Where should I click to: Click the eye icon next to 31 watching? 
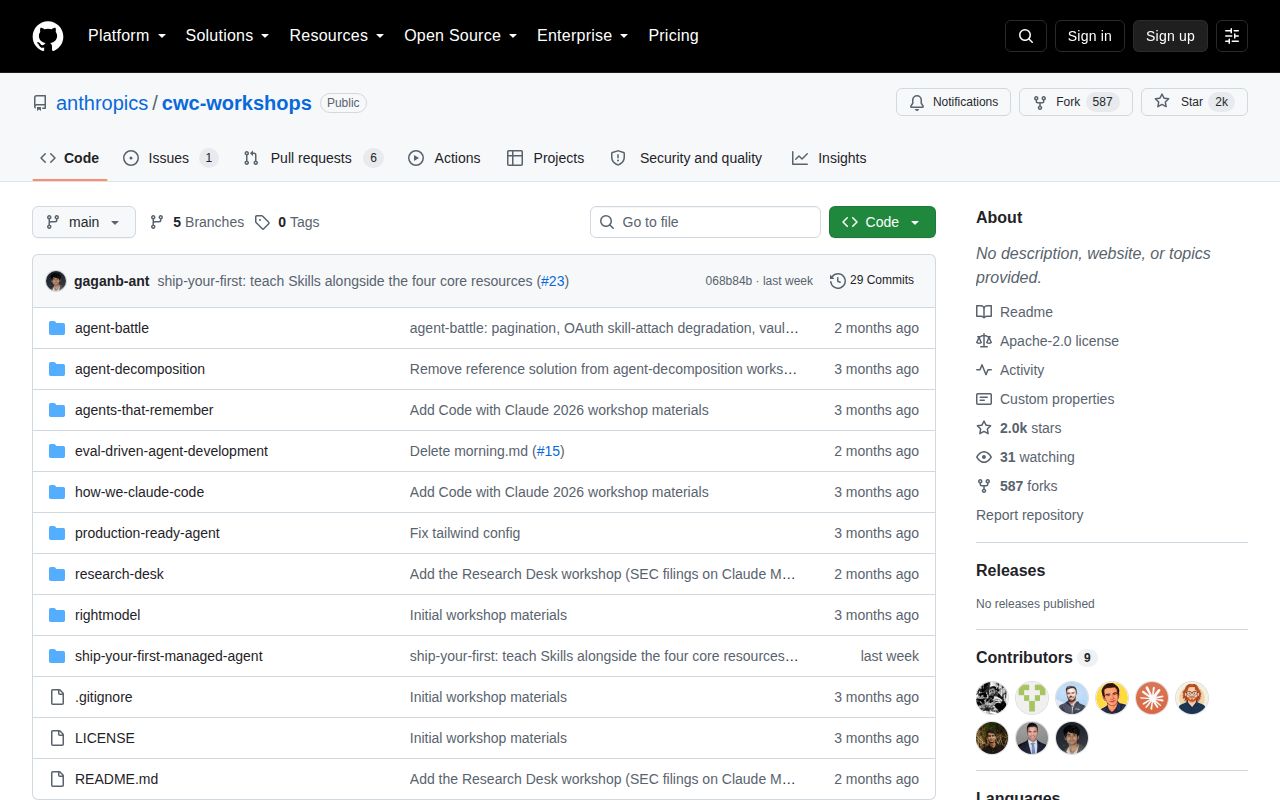tap(984, 457)
